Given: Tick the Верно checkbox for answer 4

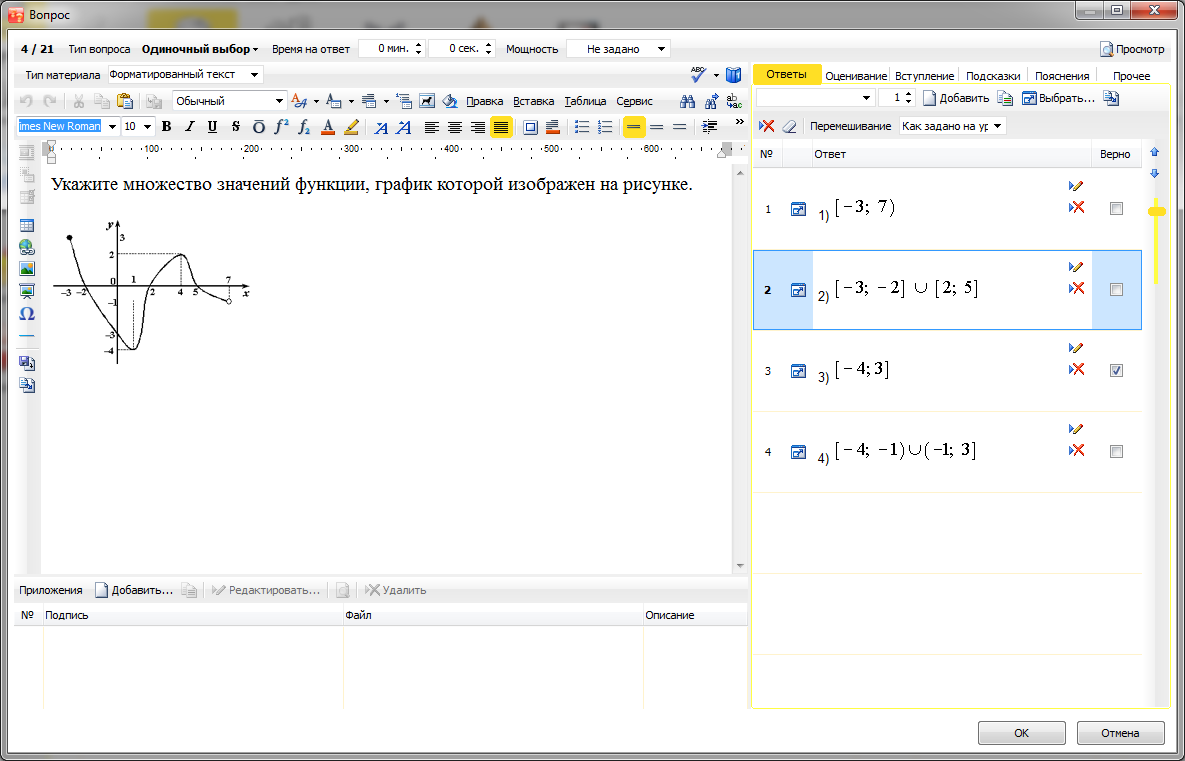Looking at the screenshot, I should [1116, 452].
